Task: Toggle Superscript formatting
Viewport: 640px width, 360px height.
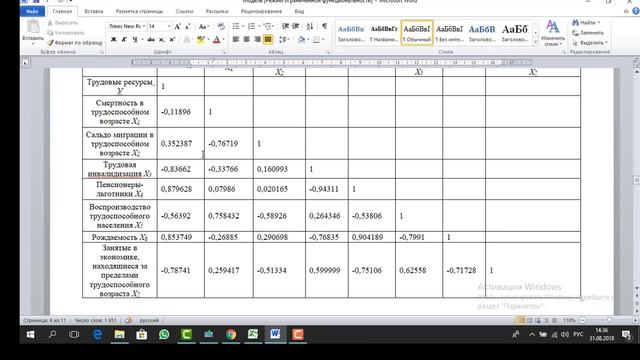Action: [x=172, y=40]
